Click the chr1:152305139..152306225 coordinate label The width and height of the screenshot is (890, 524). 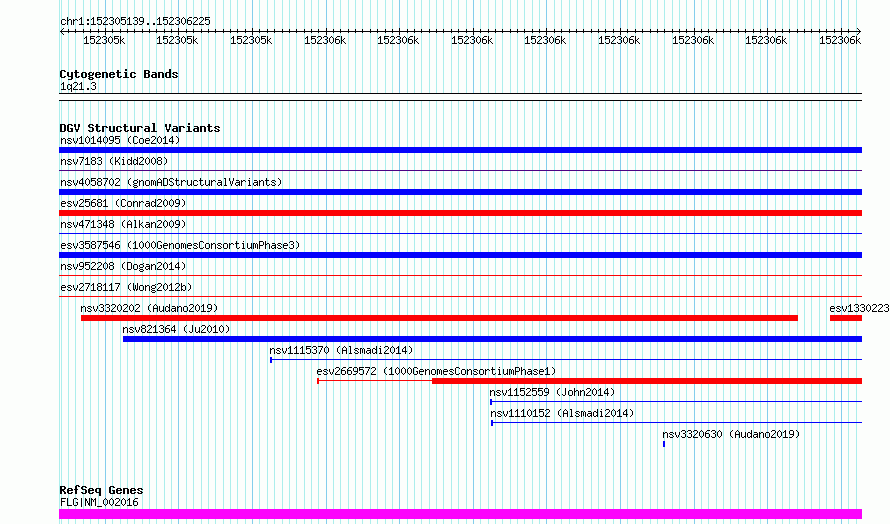click(x=135, y=21)
